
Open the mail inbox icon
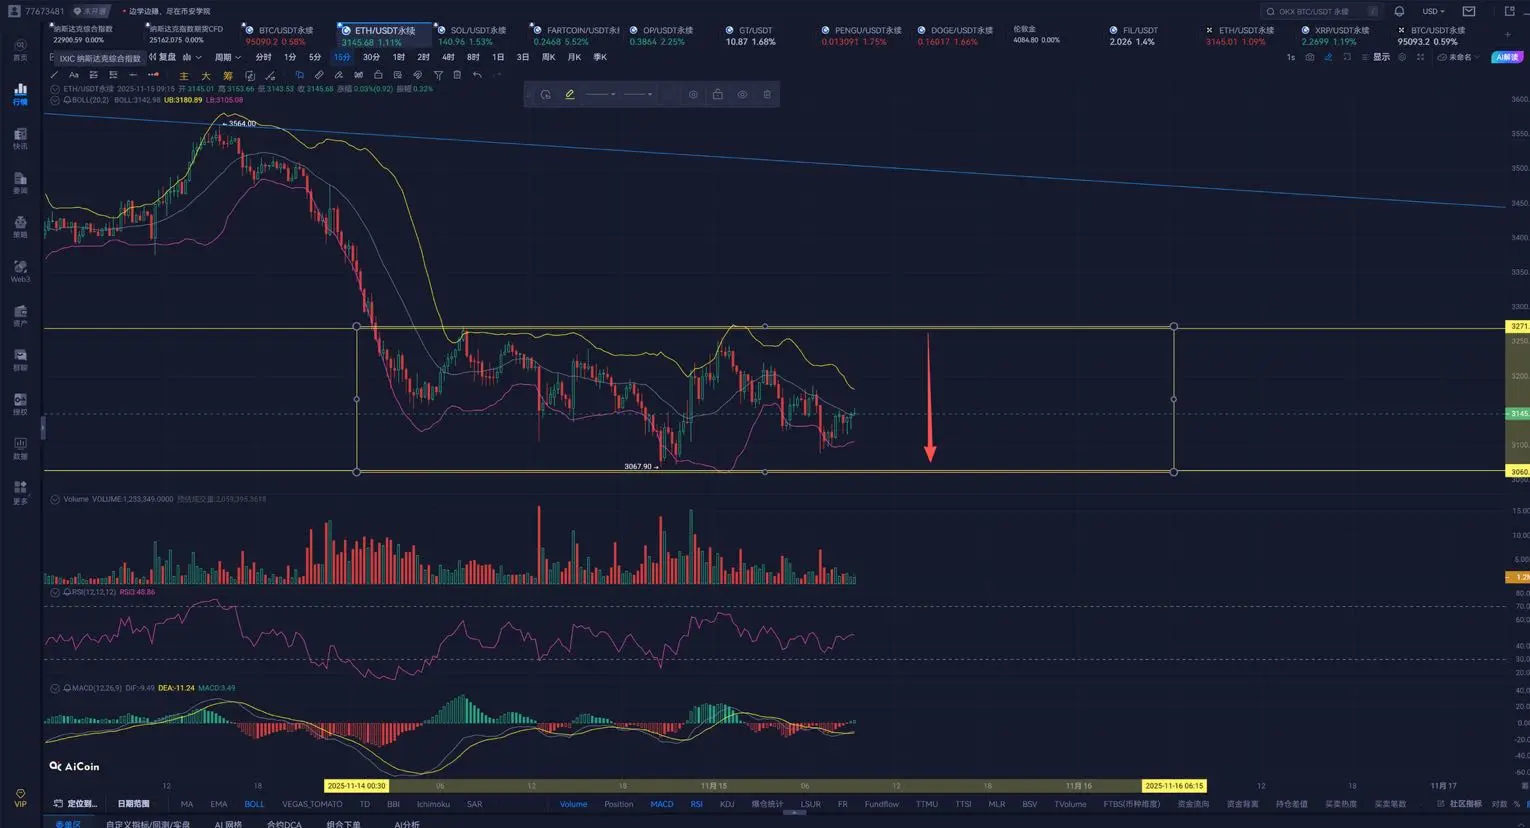click(x=1469, y=11)
